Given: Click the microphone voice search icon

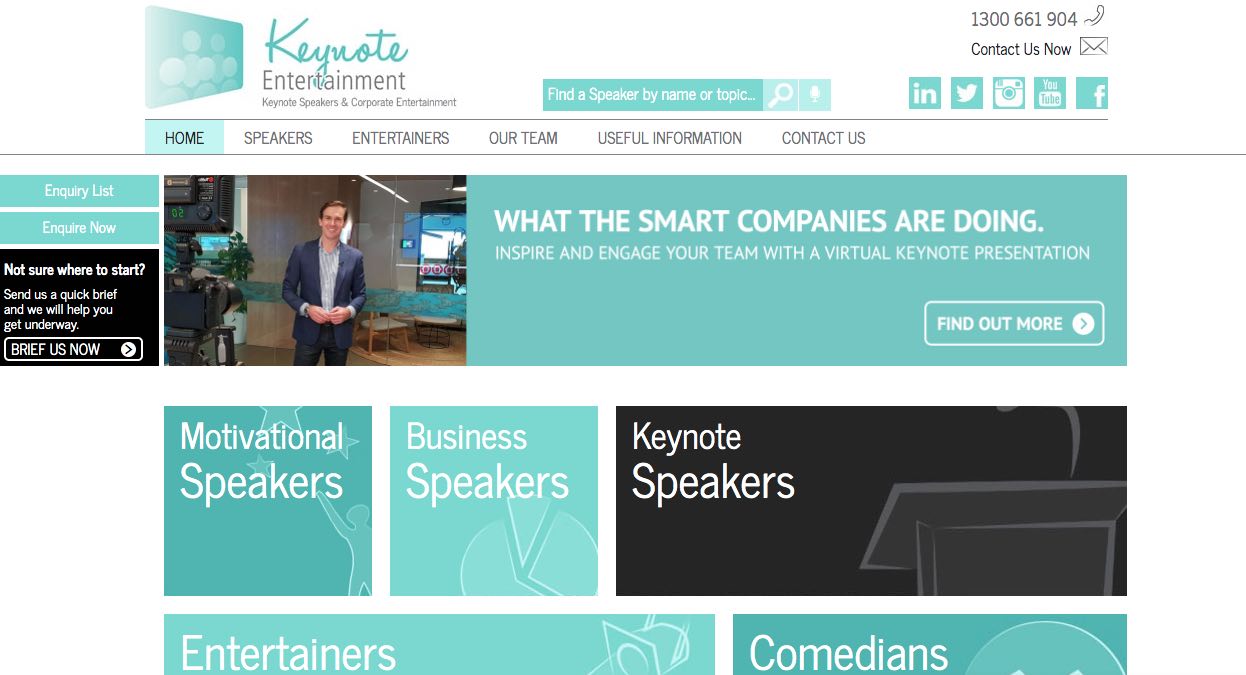Looking at the screenshot, I should coord(815,95).
